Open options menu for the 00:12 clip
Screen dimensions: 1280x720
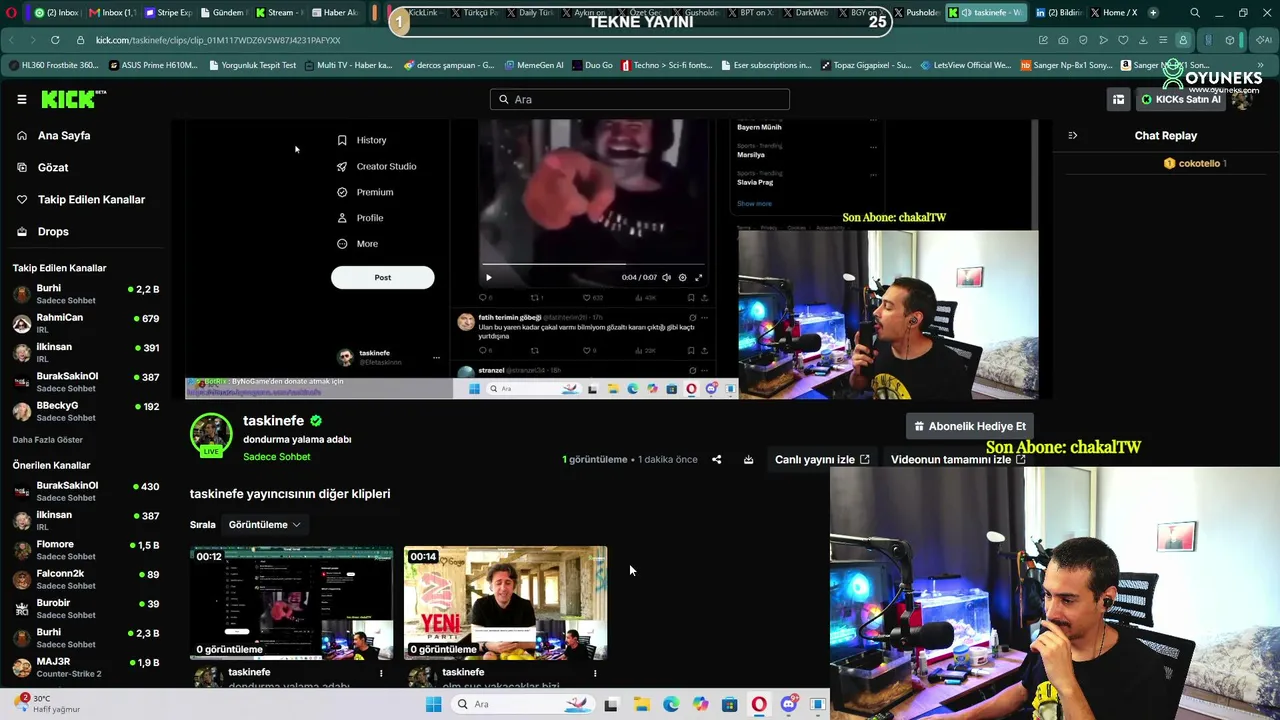(381, 674)
